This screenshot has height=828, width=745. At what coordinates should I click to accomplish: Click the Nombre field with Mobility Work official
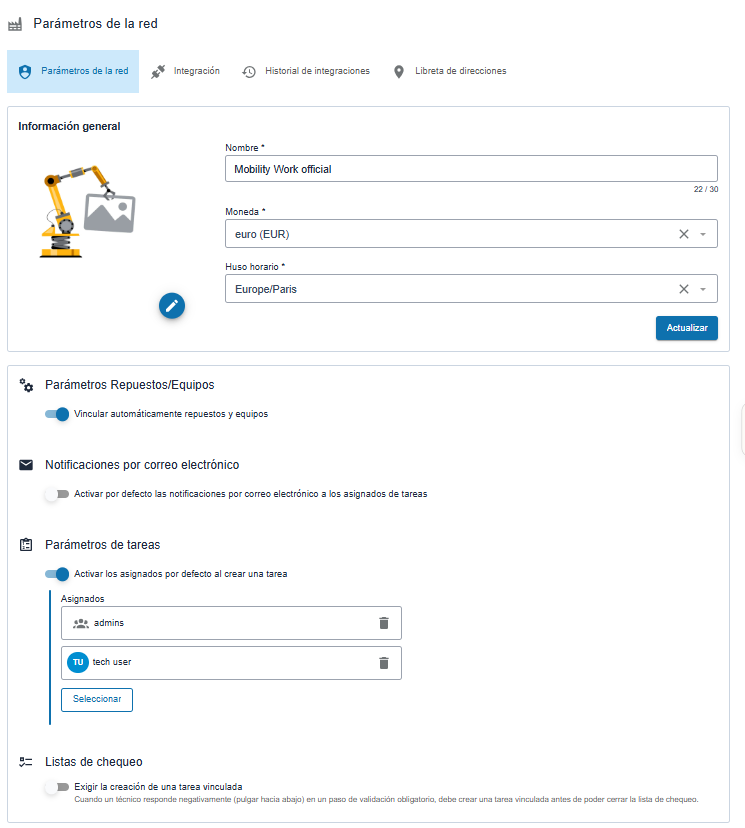click(x=471, y=169)
